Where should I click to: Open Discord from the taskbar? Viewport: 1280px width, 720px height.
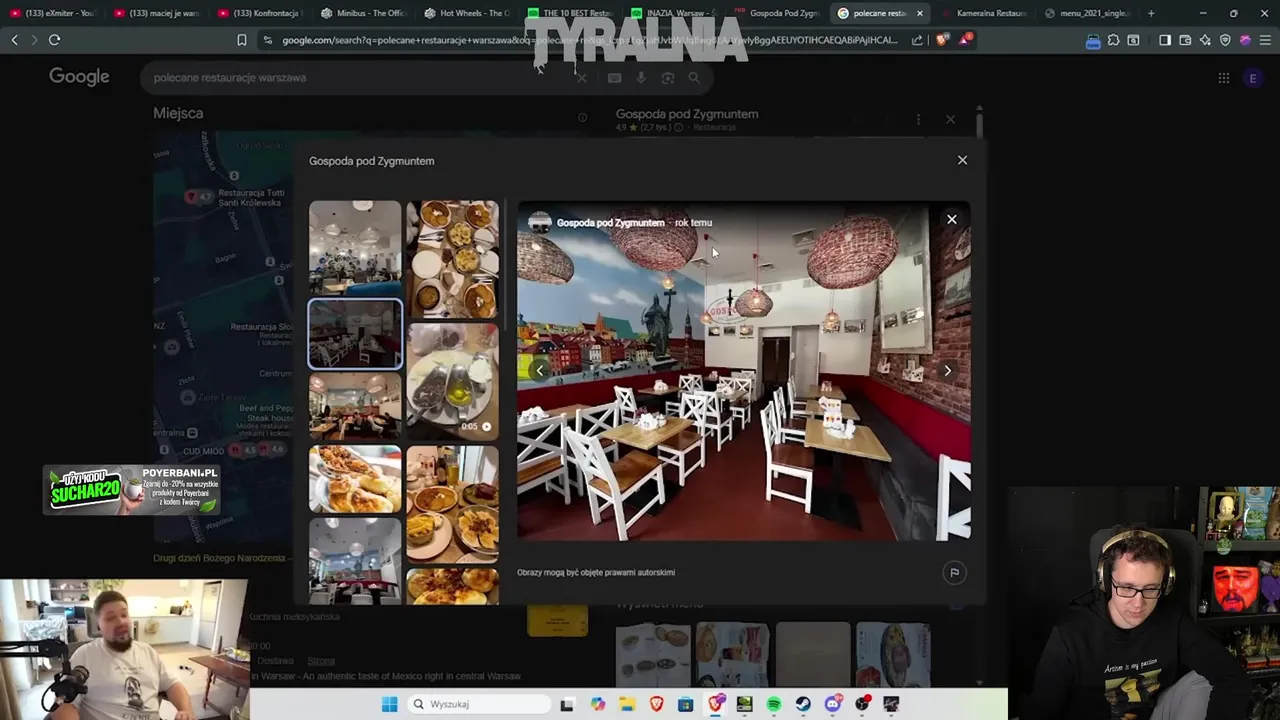833,704
